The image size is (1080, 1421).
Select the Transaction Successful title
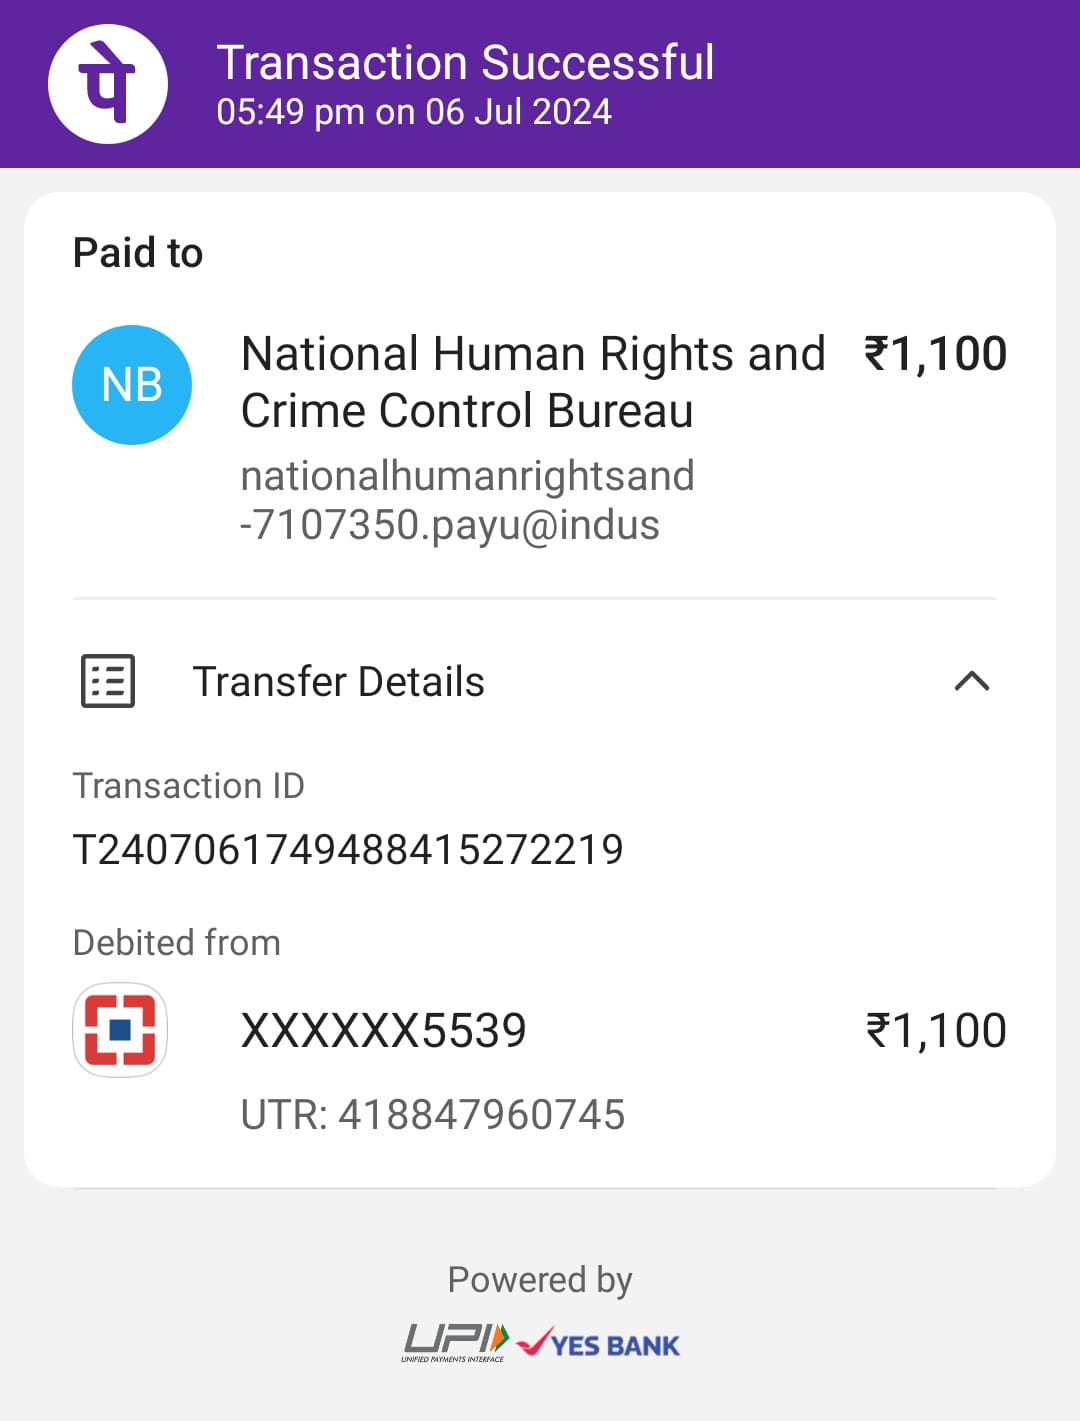pos(465,62)
